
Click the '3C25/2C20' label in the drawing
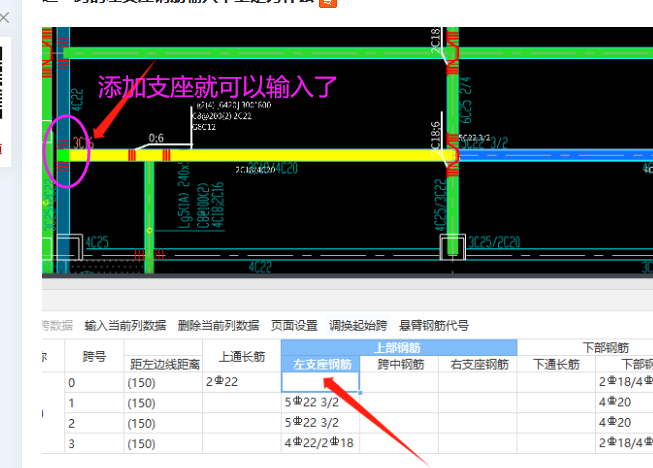(x=494, y=242)
